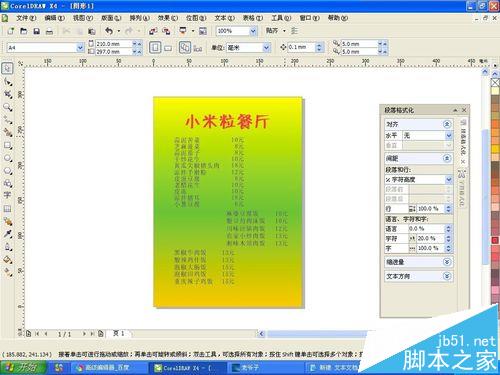
Task: Open the 字符高度 spacing dropdown
Action: [x=449, y=179]
